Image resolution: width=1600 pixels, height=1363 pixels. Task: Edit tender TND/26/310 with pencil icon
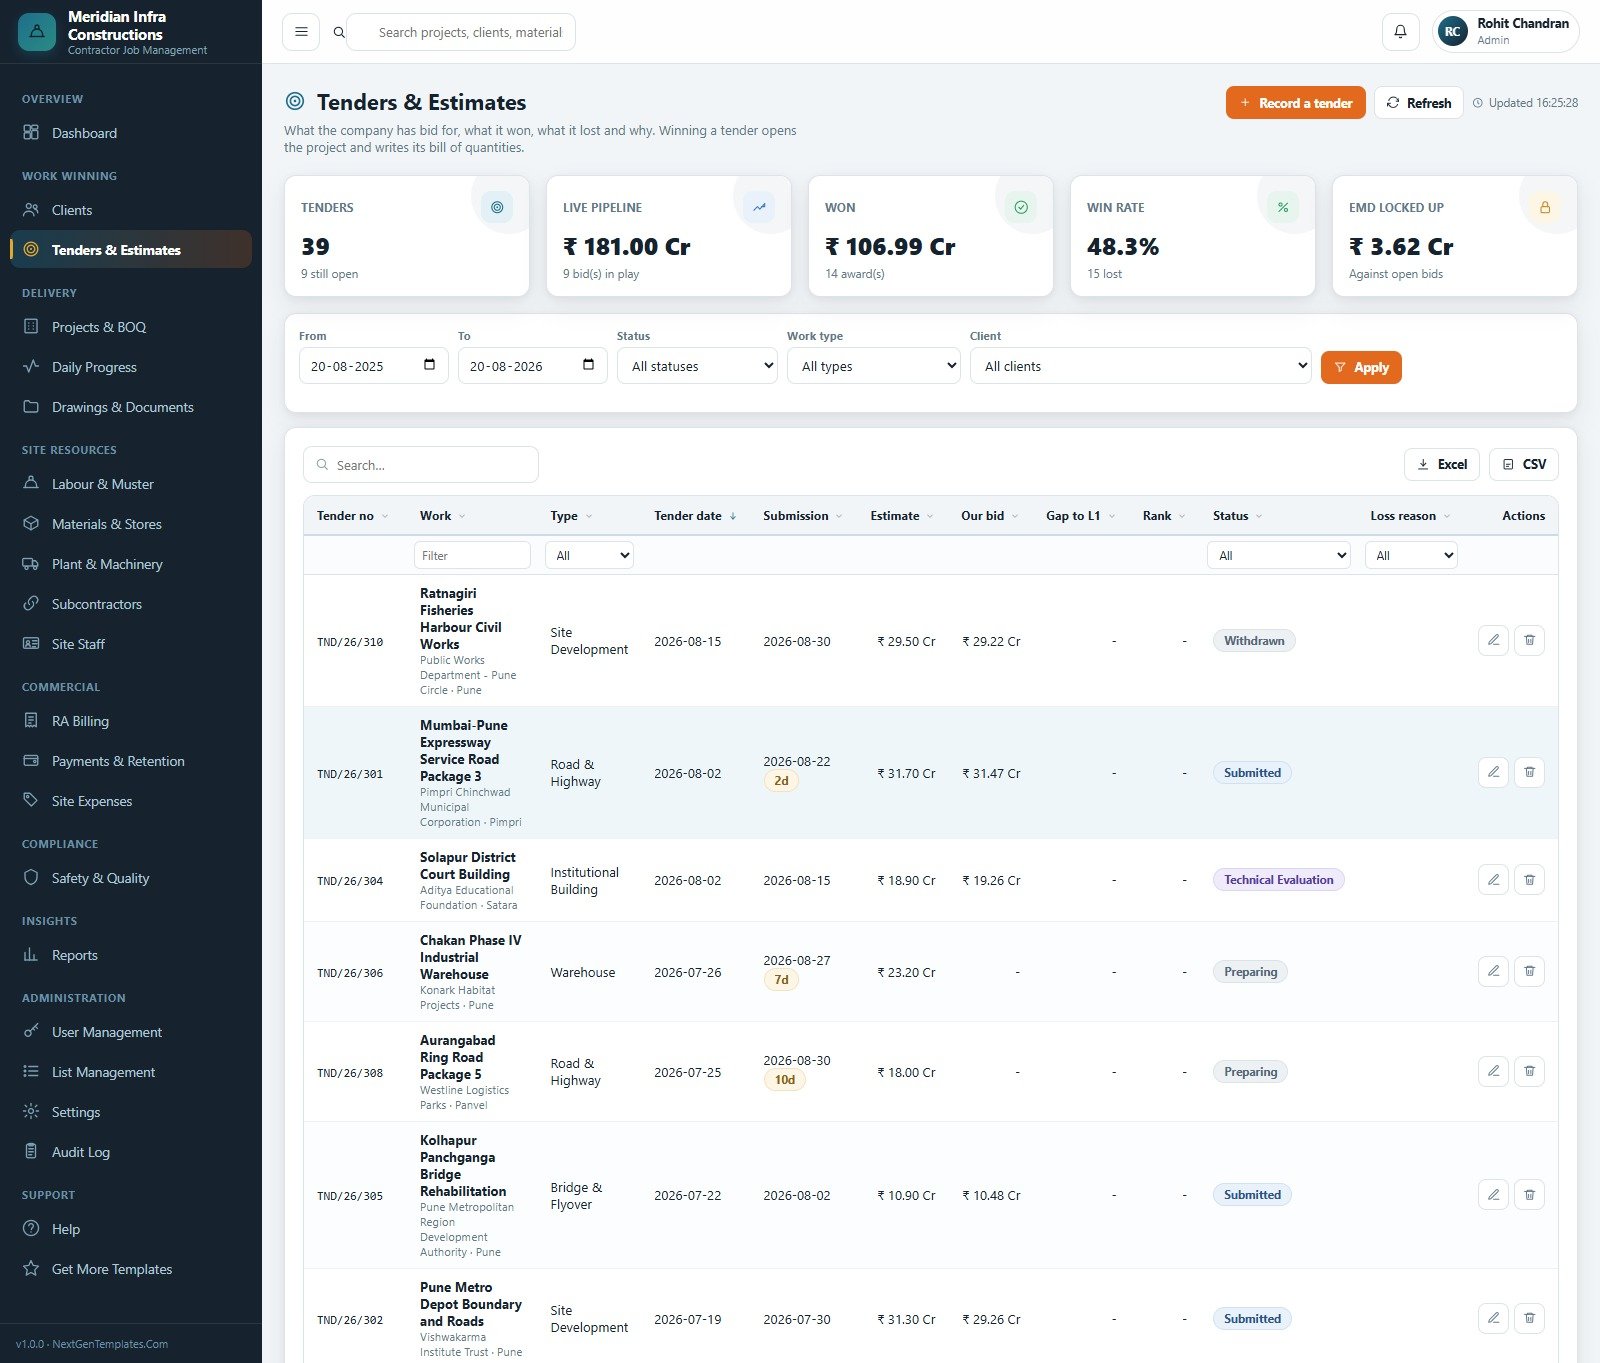(1493, 640)
